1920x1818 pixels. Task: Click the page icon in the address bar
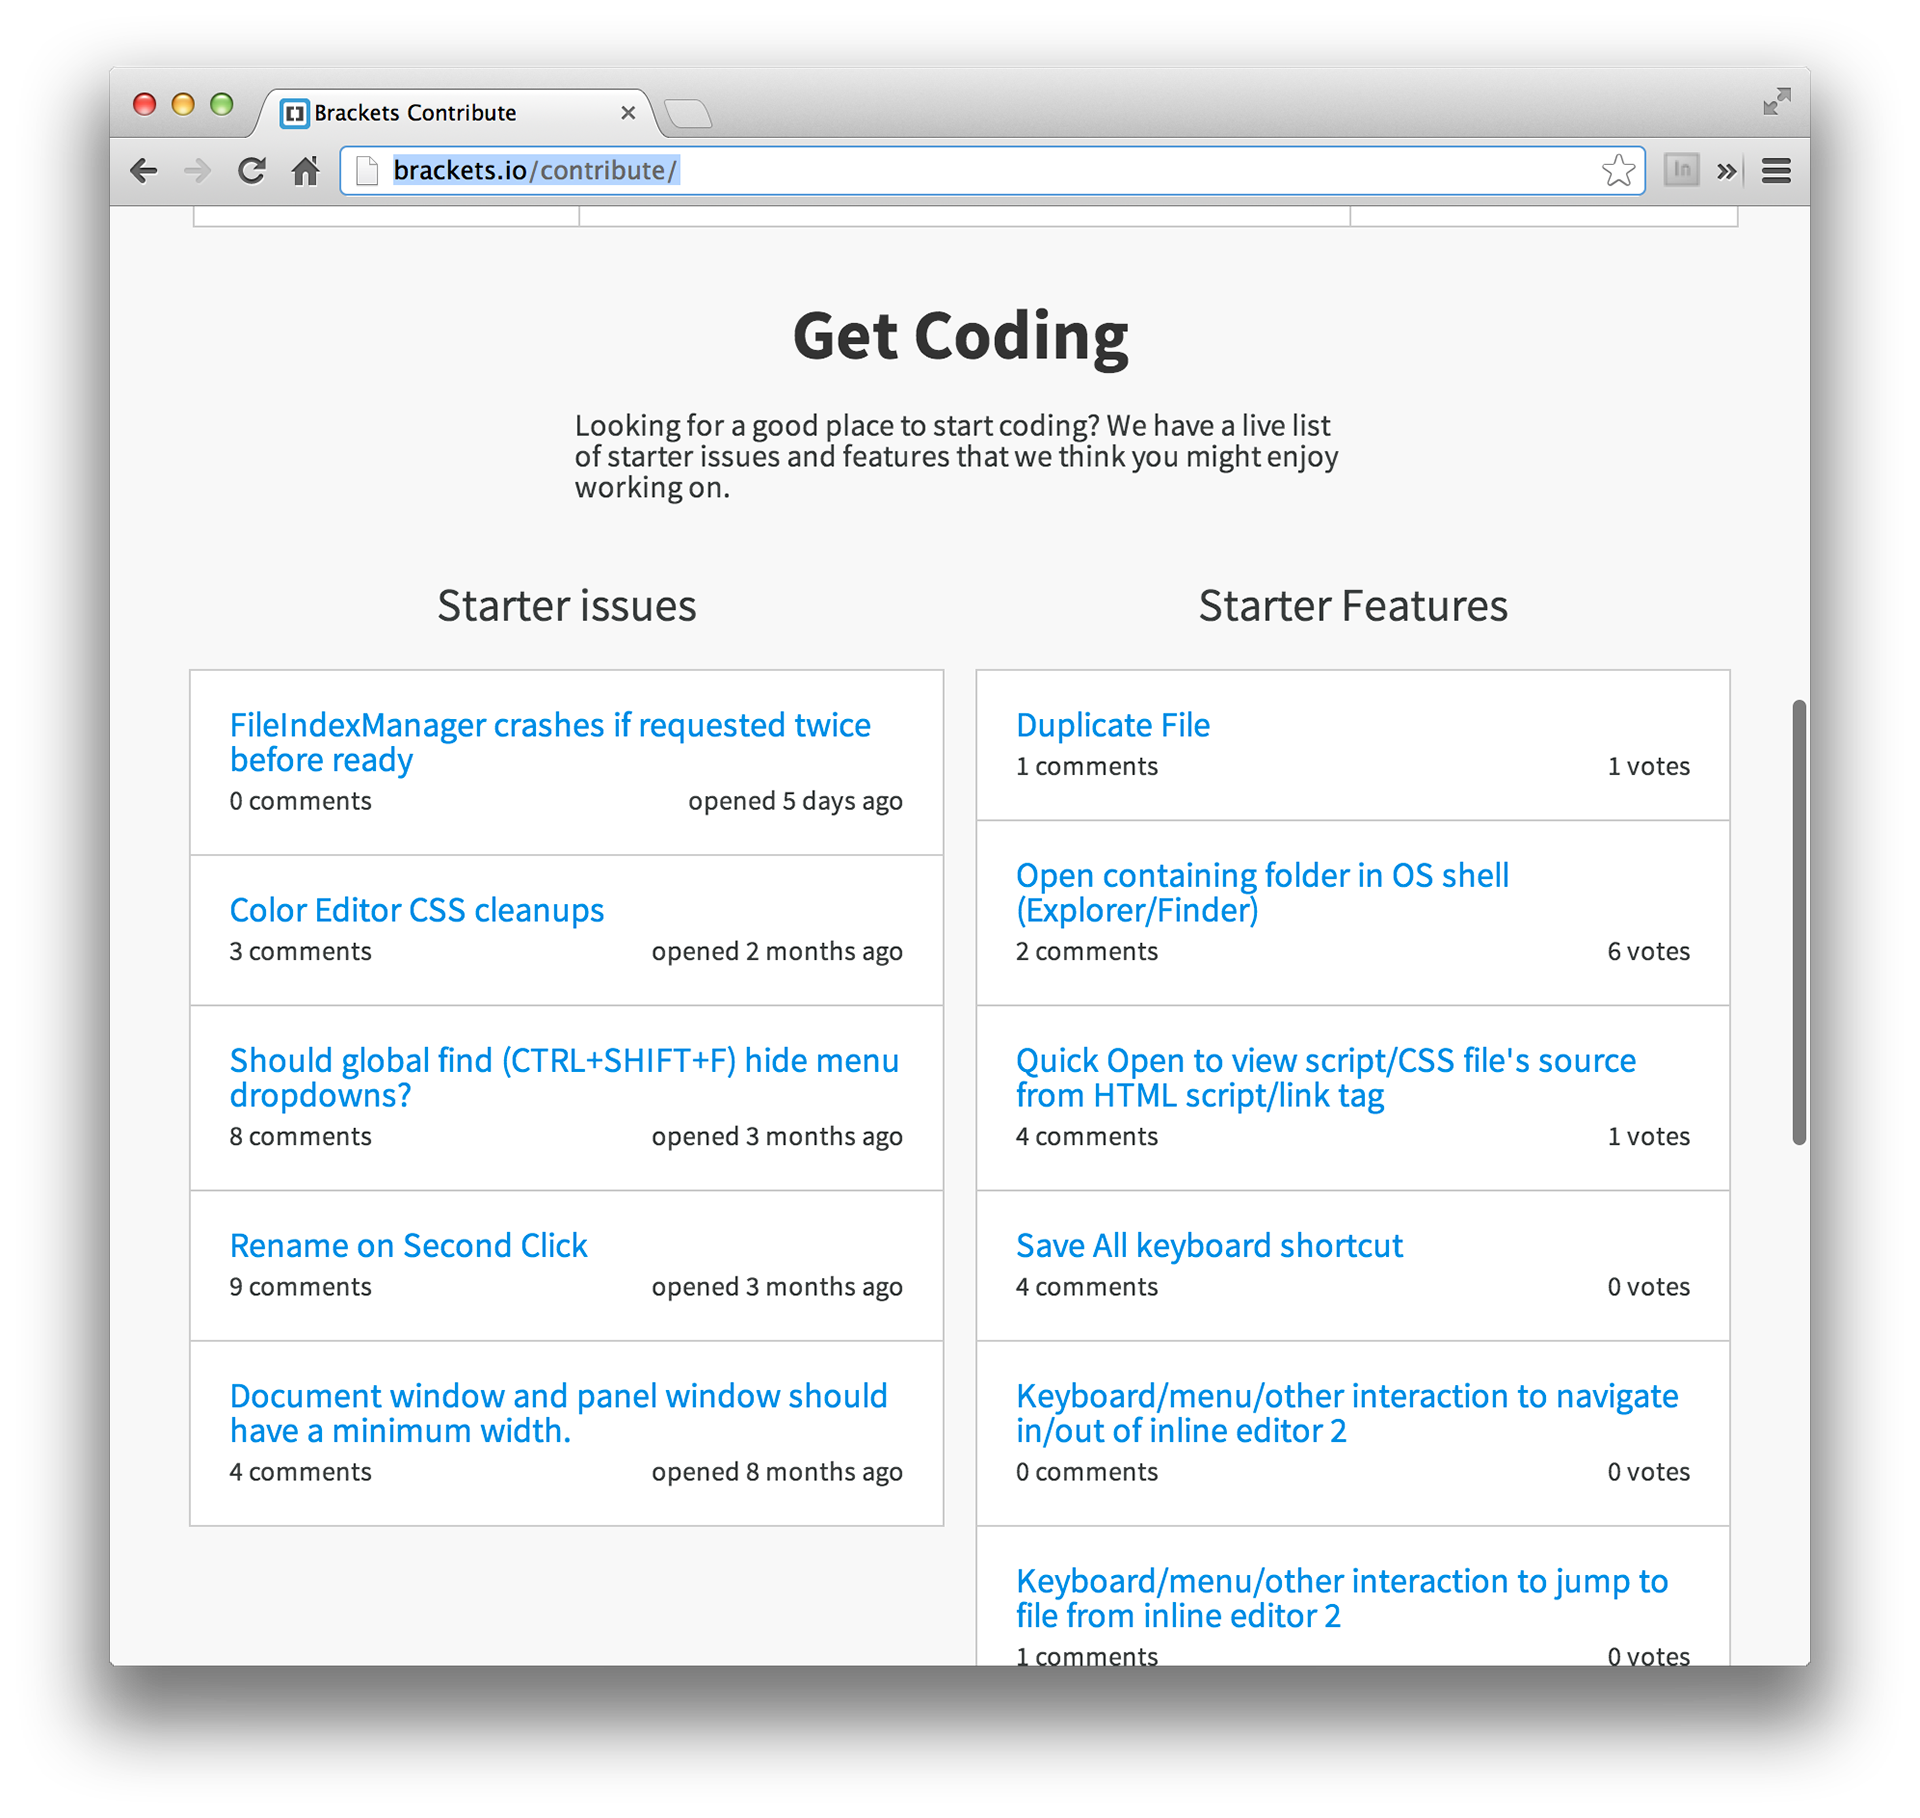click(x=367, y=171)
